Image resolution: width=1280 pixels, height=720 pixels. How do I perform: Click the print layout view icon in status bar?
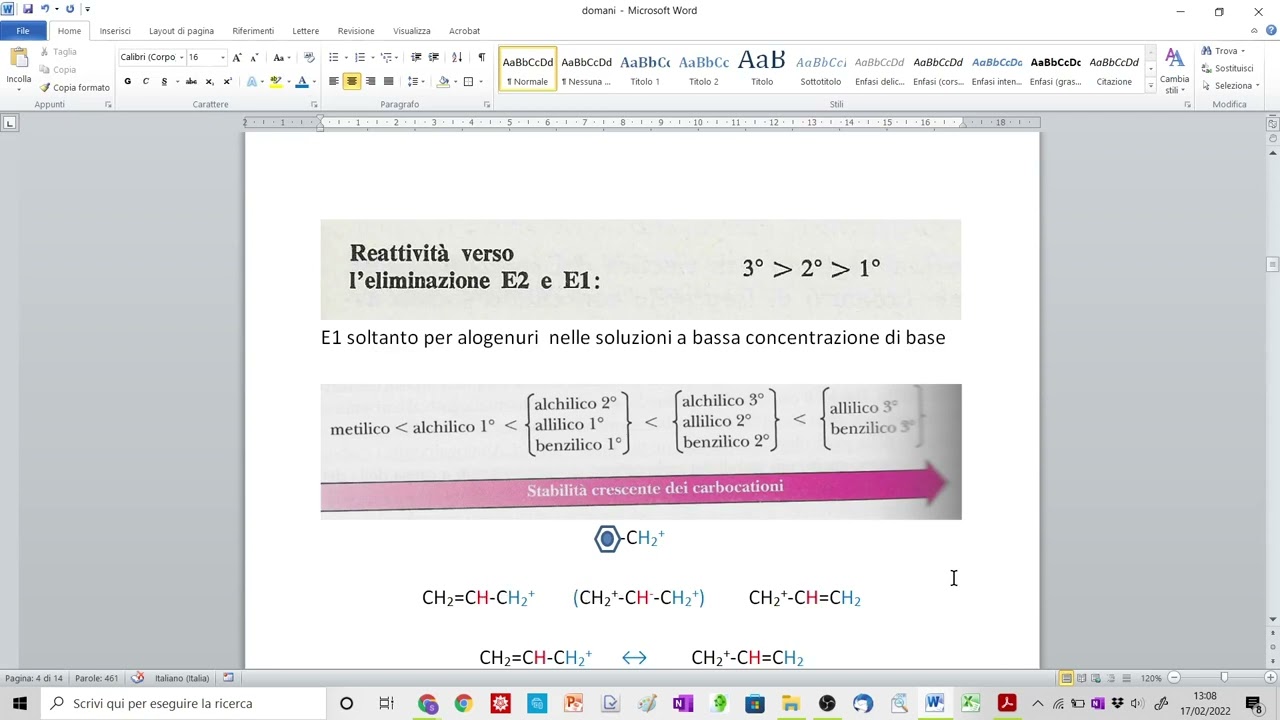[x=1066, y=678]
